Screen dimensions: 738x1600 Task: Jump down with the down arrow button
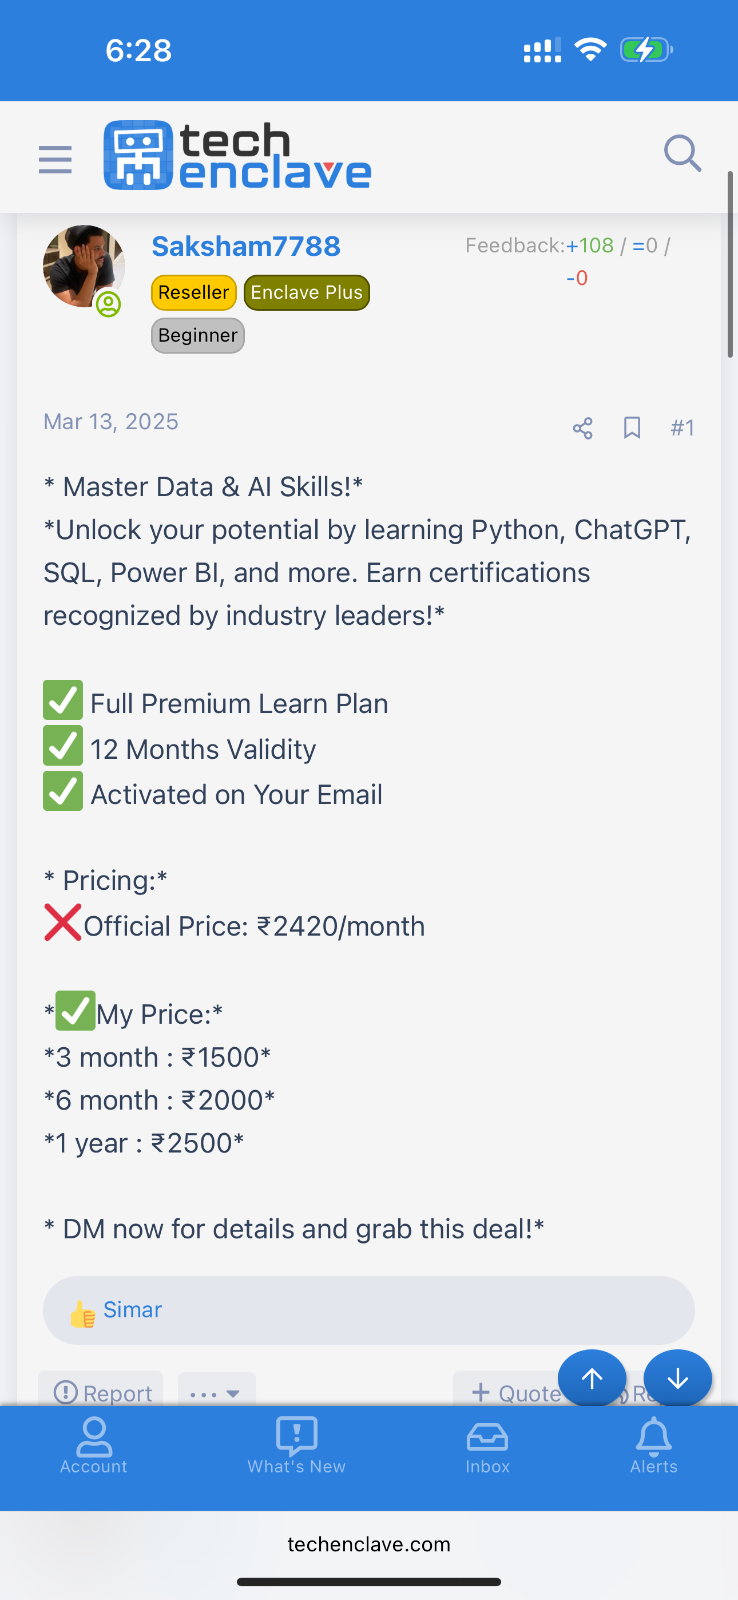(x=678, y=1379)
